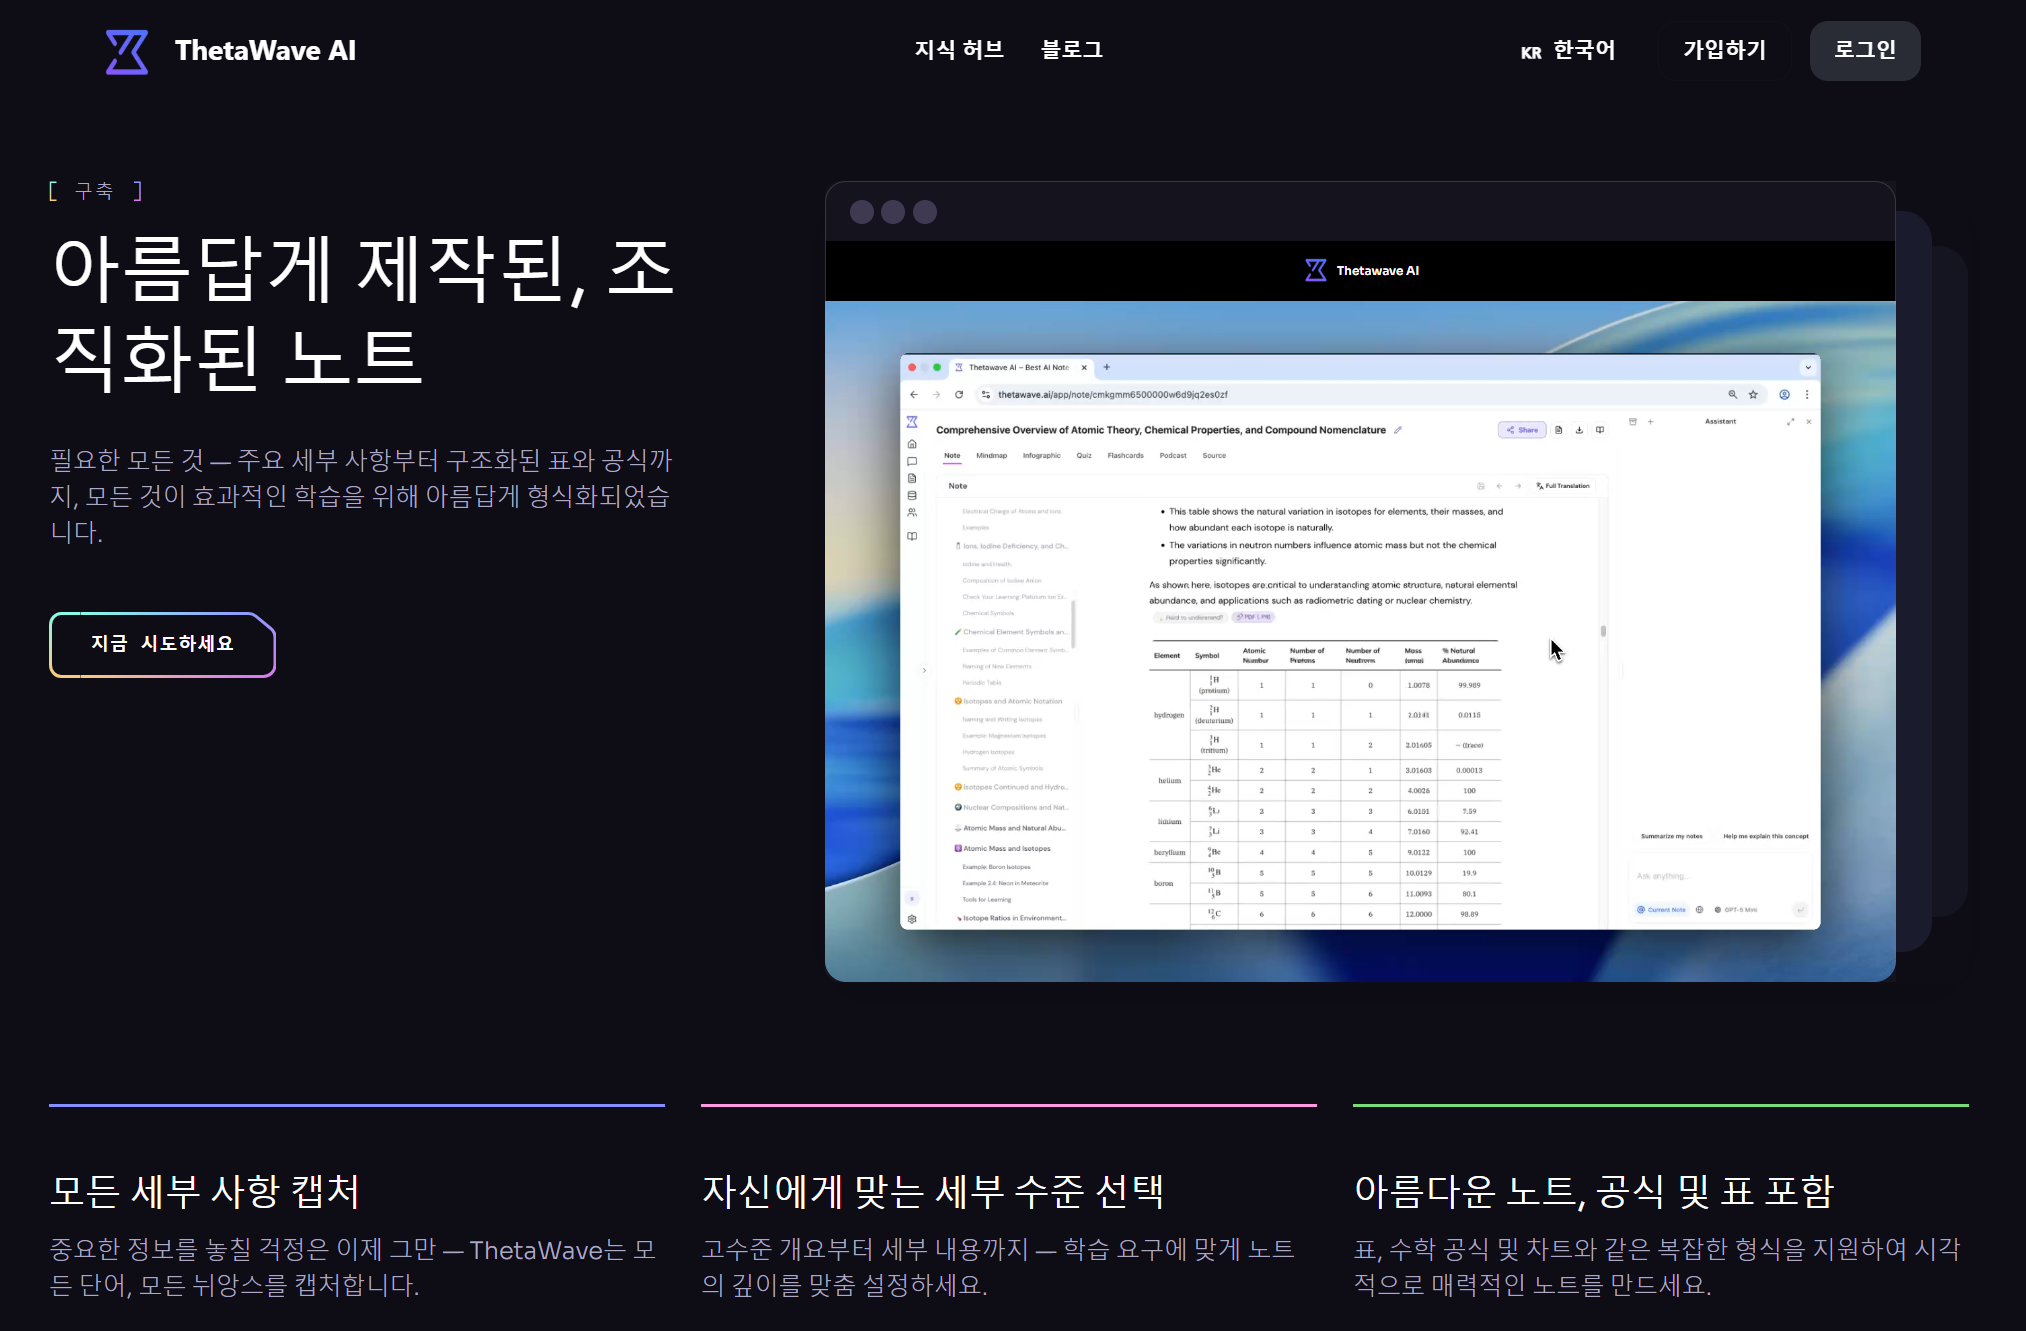Open the browser three-dot menu in demo
Viewport: 2026px width, 1331px height.
click(x=1807, y=395)
